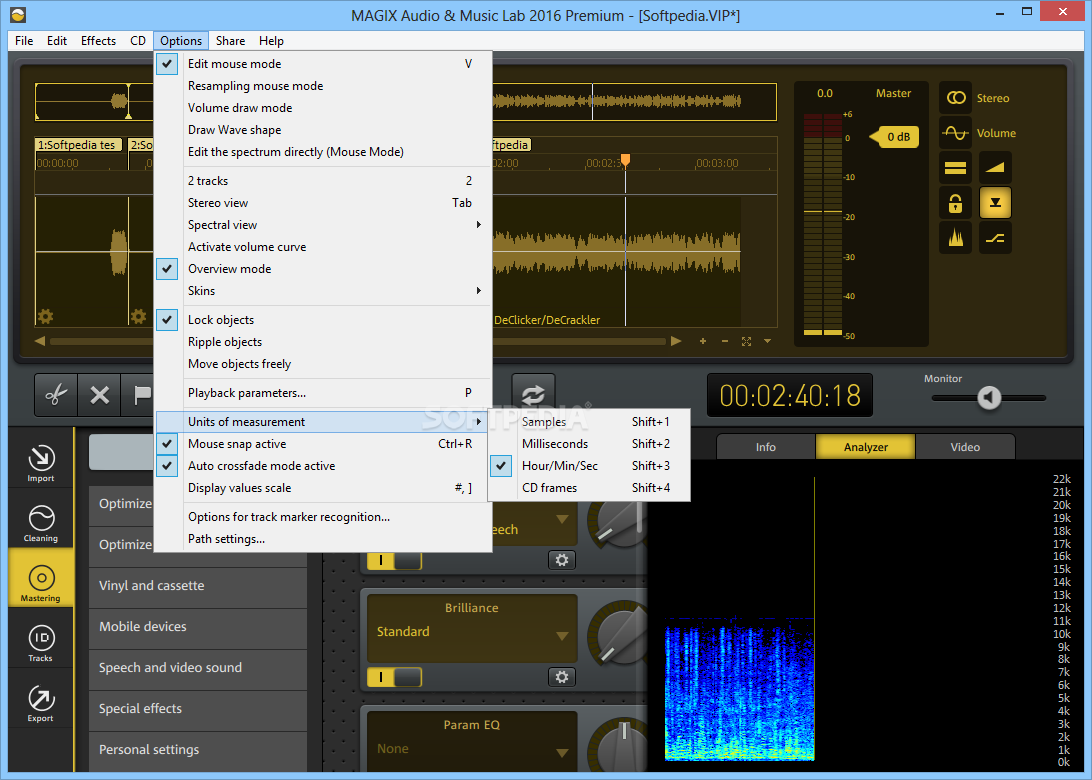
Task: Open the Export section in sidebar
Action: click(x=40, y=703)
